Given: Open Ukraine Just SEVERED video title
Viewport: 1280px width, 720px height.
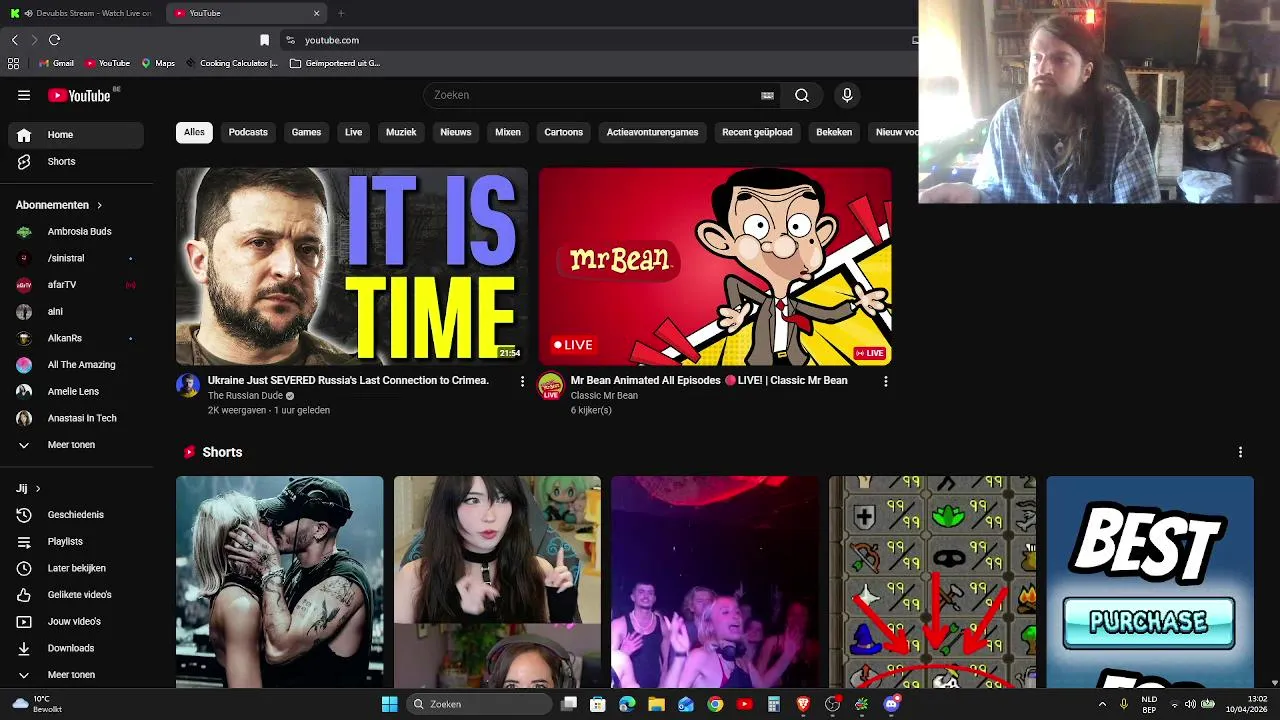Looking at the screenshot, I should (x=348, y=380).
